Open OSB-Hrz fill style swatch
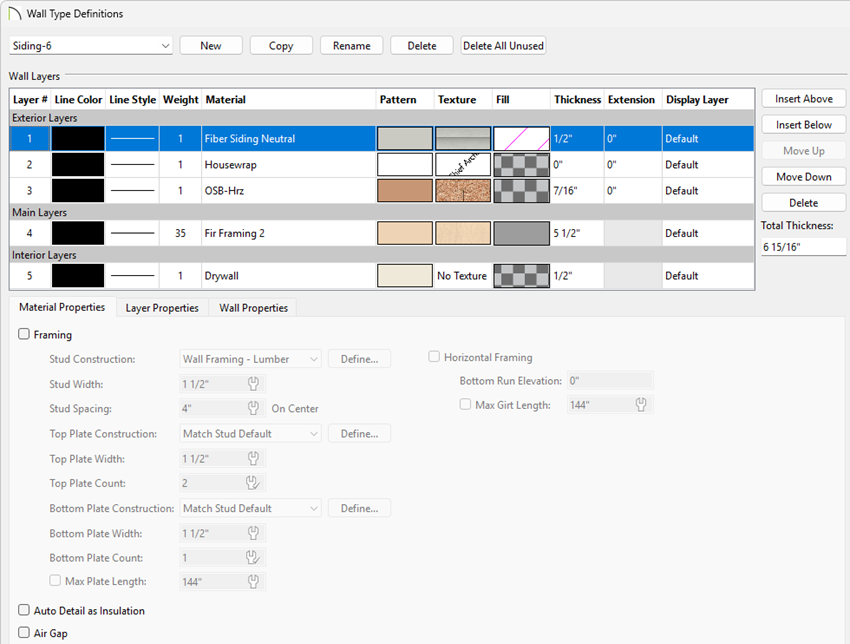Image resolution: width=850 pixels, height=644 pixels. (x=521, y=191)
